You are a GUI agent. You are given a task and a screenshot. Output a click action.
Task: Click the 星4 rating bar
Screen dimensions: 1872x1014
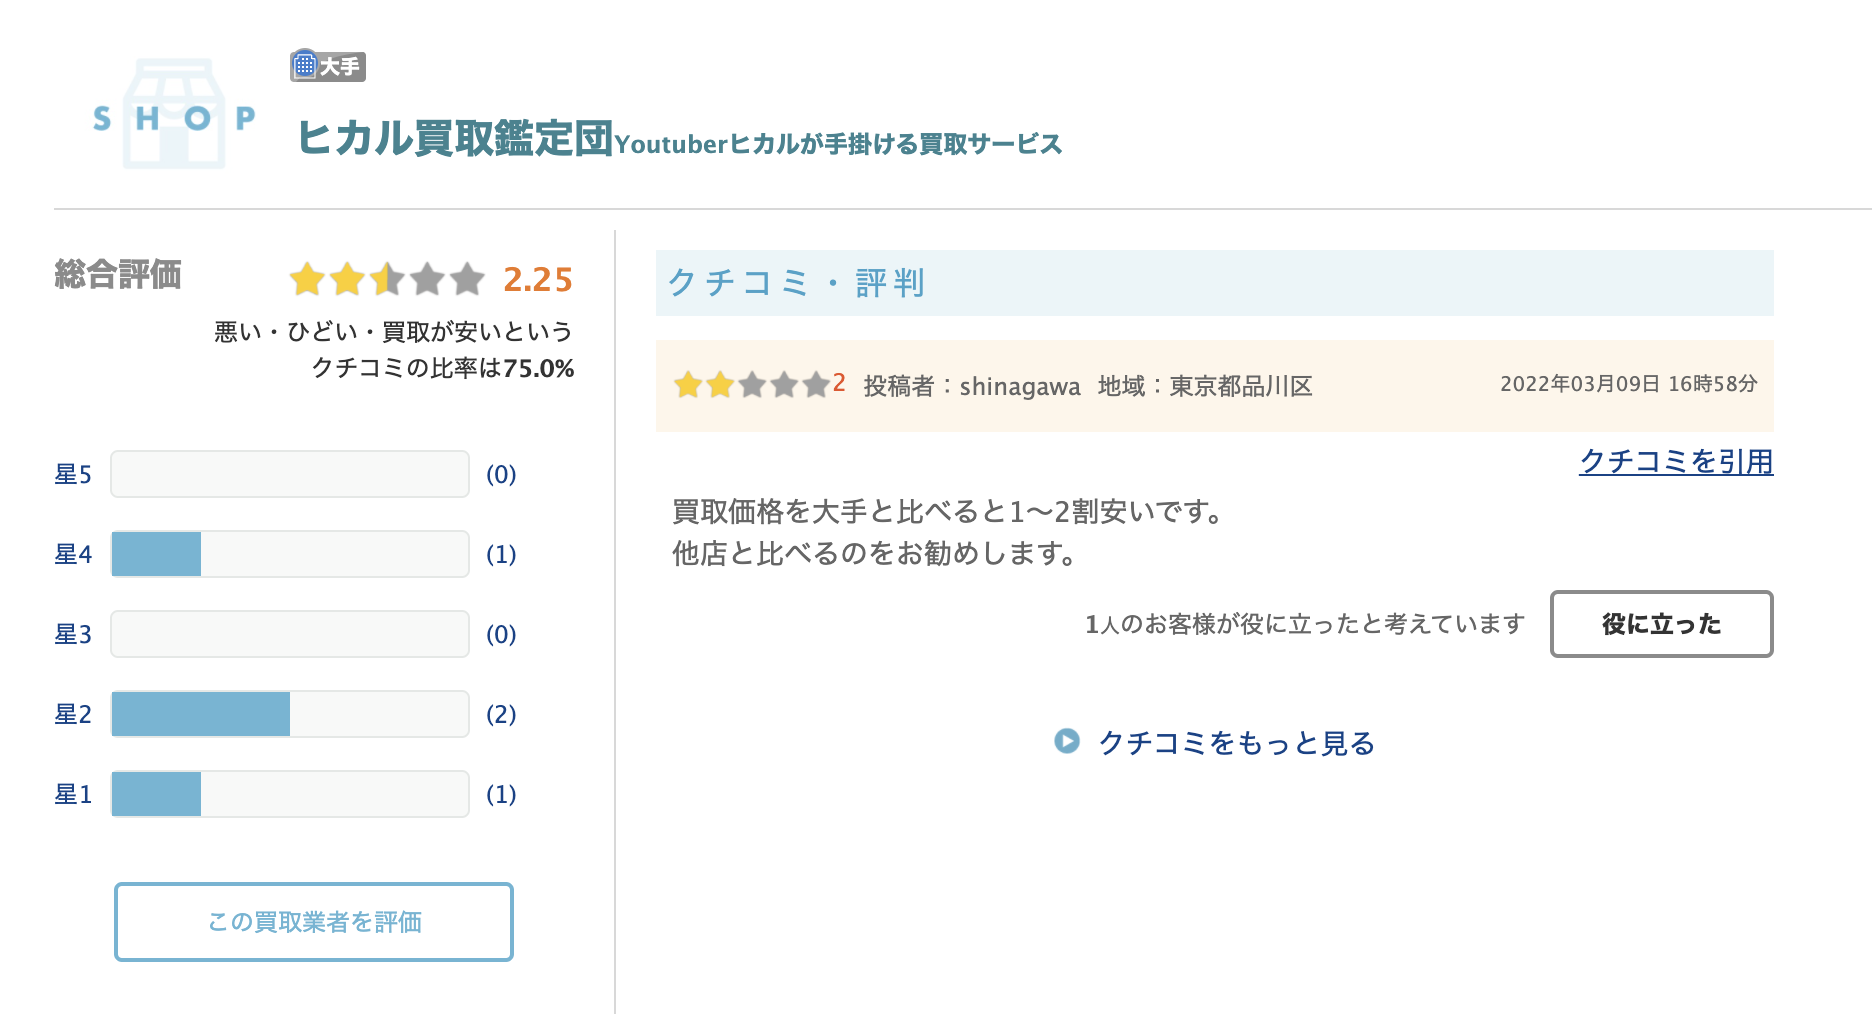[x=290, y=554]
